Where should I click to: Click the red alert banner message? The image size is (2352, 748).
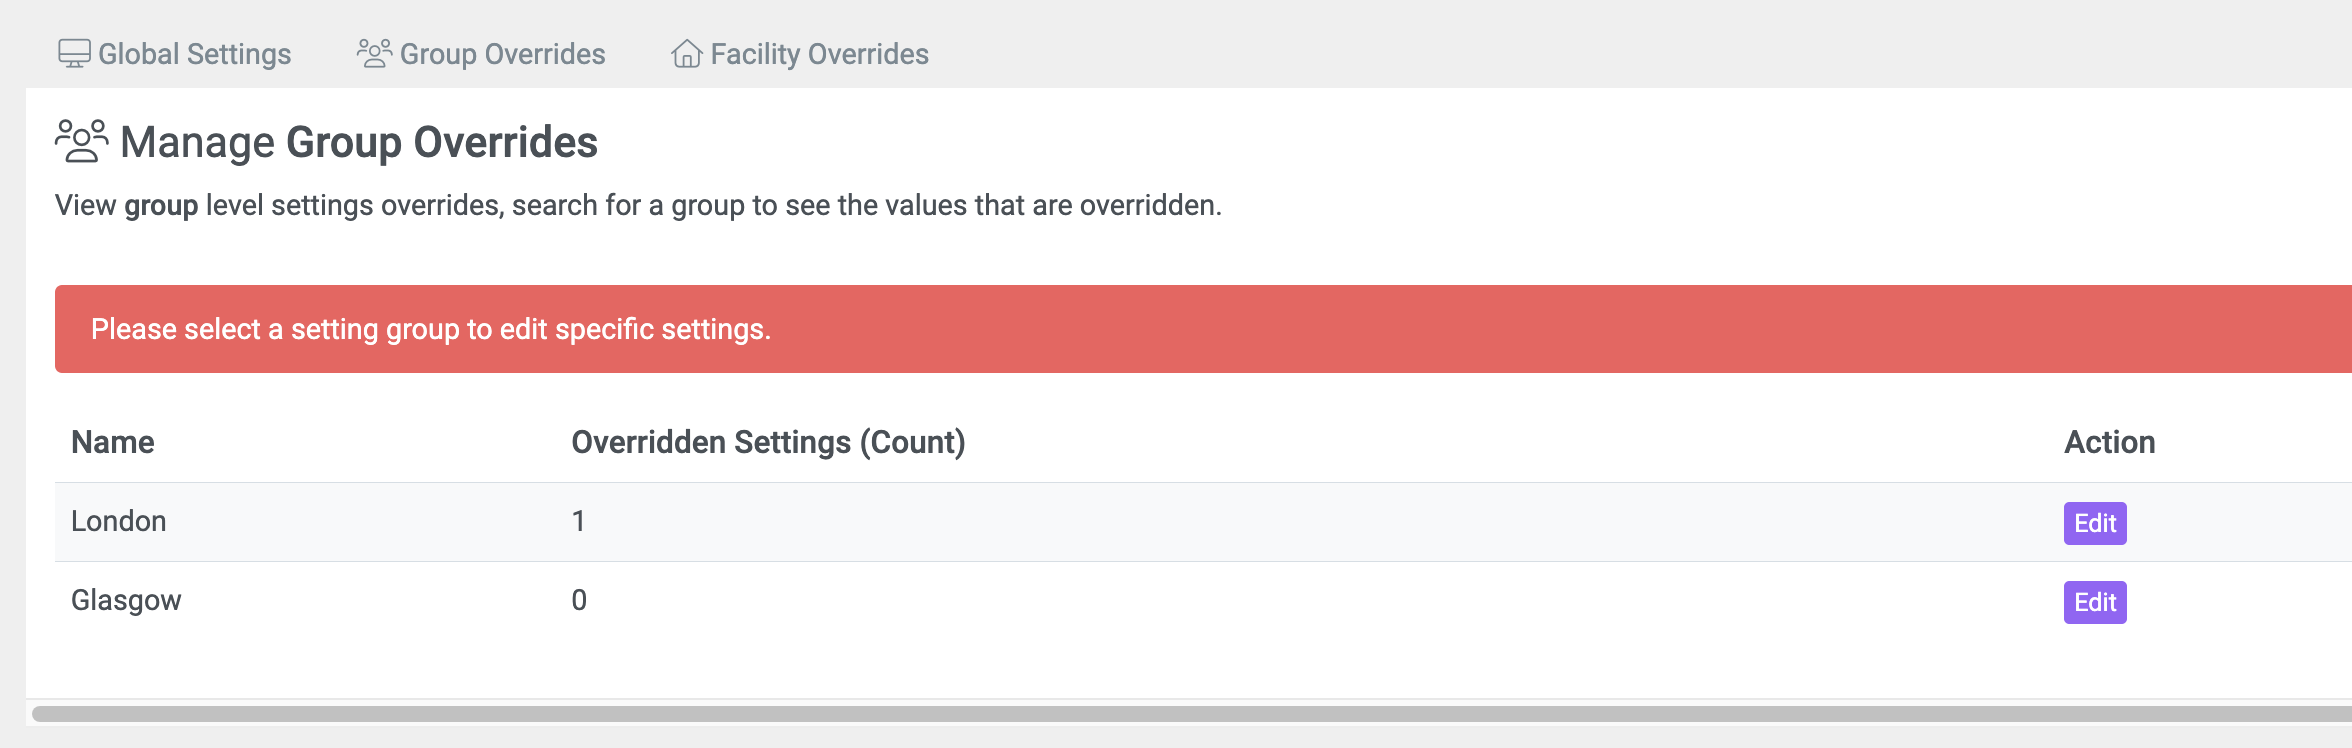[431, 329]
